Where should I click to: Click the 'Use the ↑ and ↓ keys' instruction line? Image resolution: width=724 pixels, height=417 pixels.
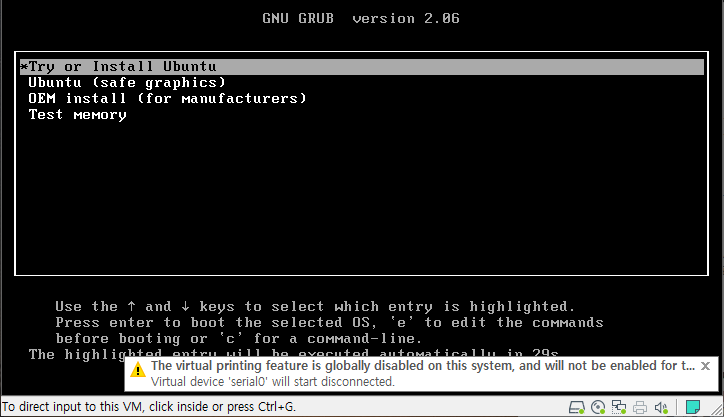point(315,307)
